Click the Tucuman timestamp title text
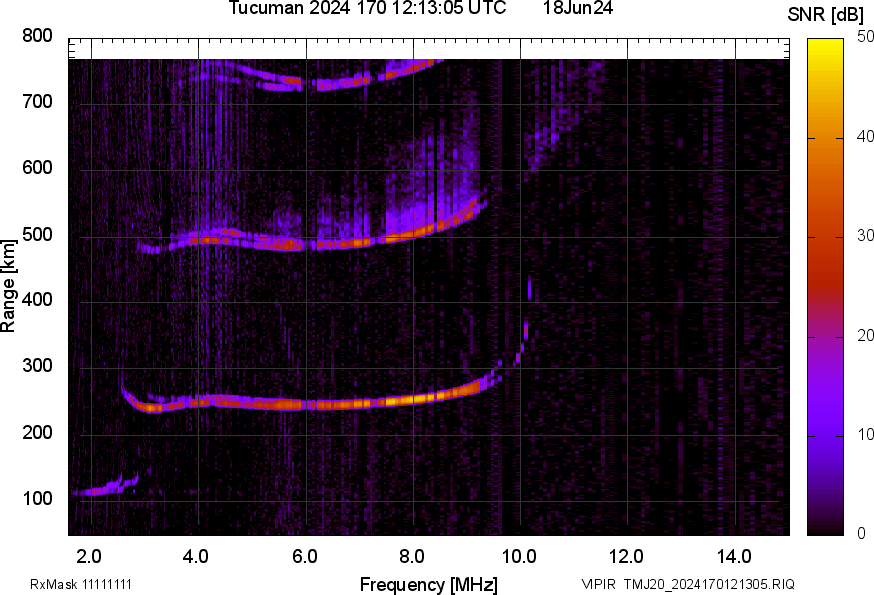The width and height of the screenshot is (874, 595). click(x=373, y=9)
